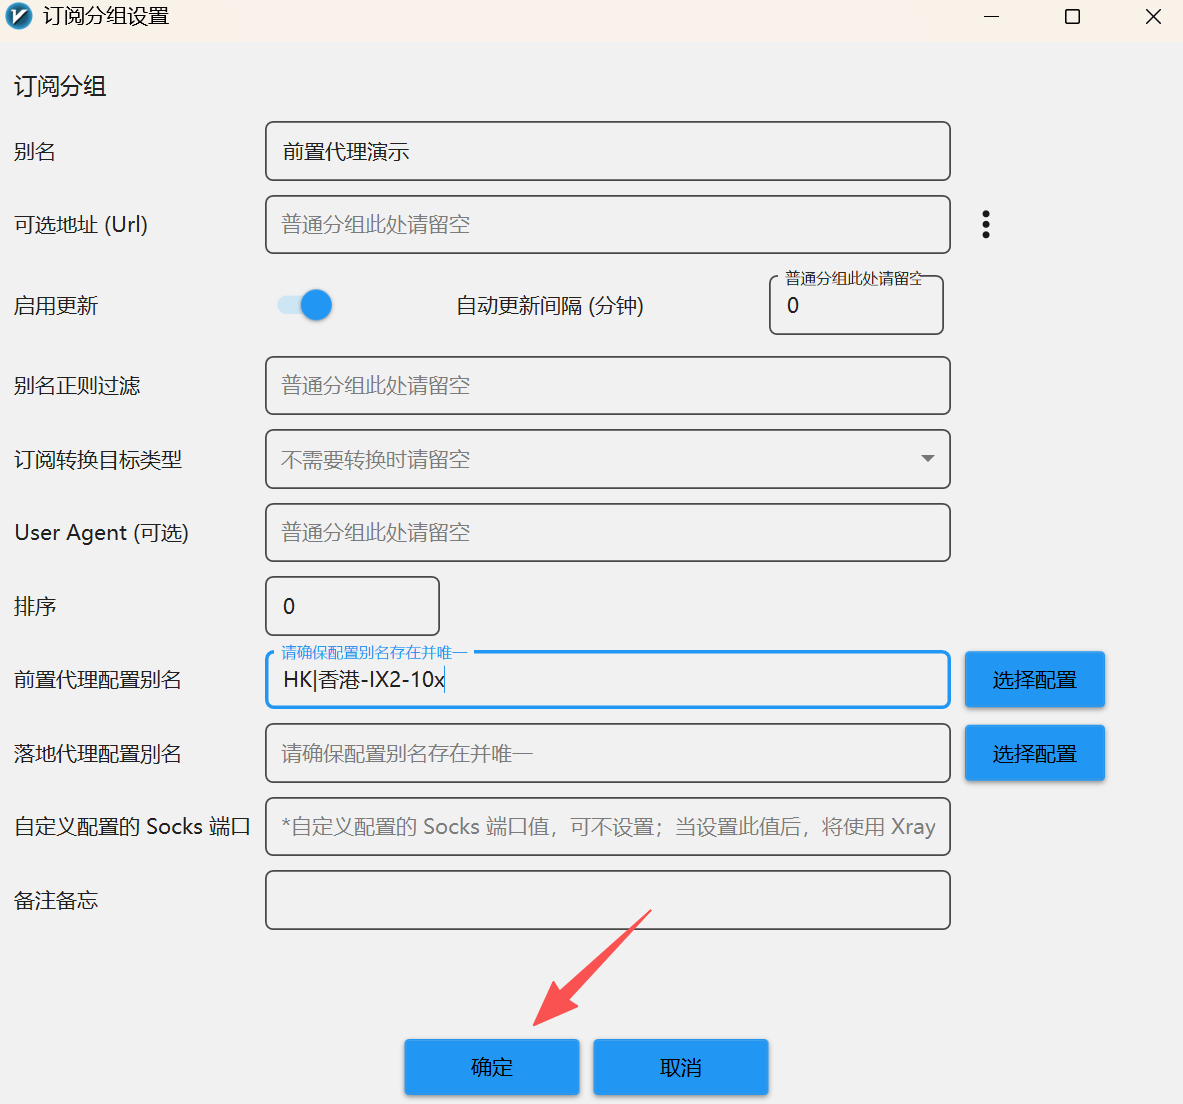The height and width of the screenshot is (1104, 1183).
Task: Close the 订阅分组设置 window
Action: point(1153,17)
